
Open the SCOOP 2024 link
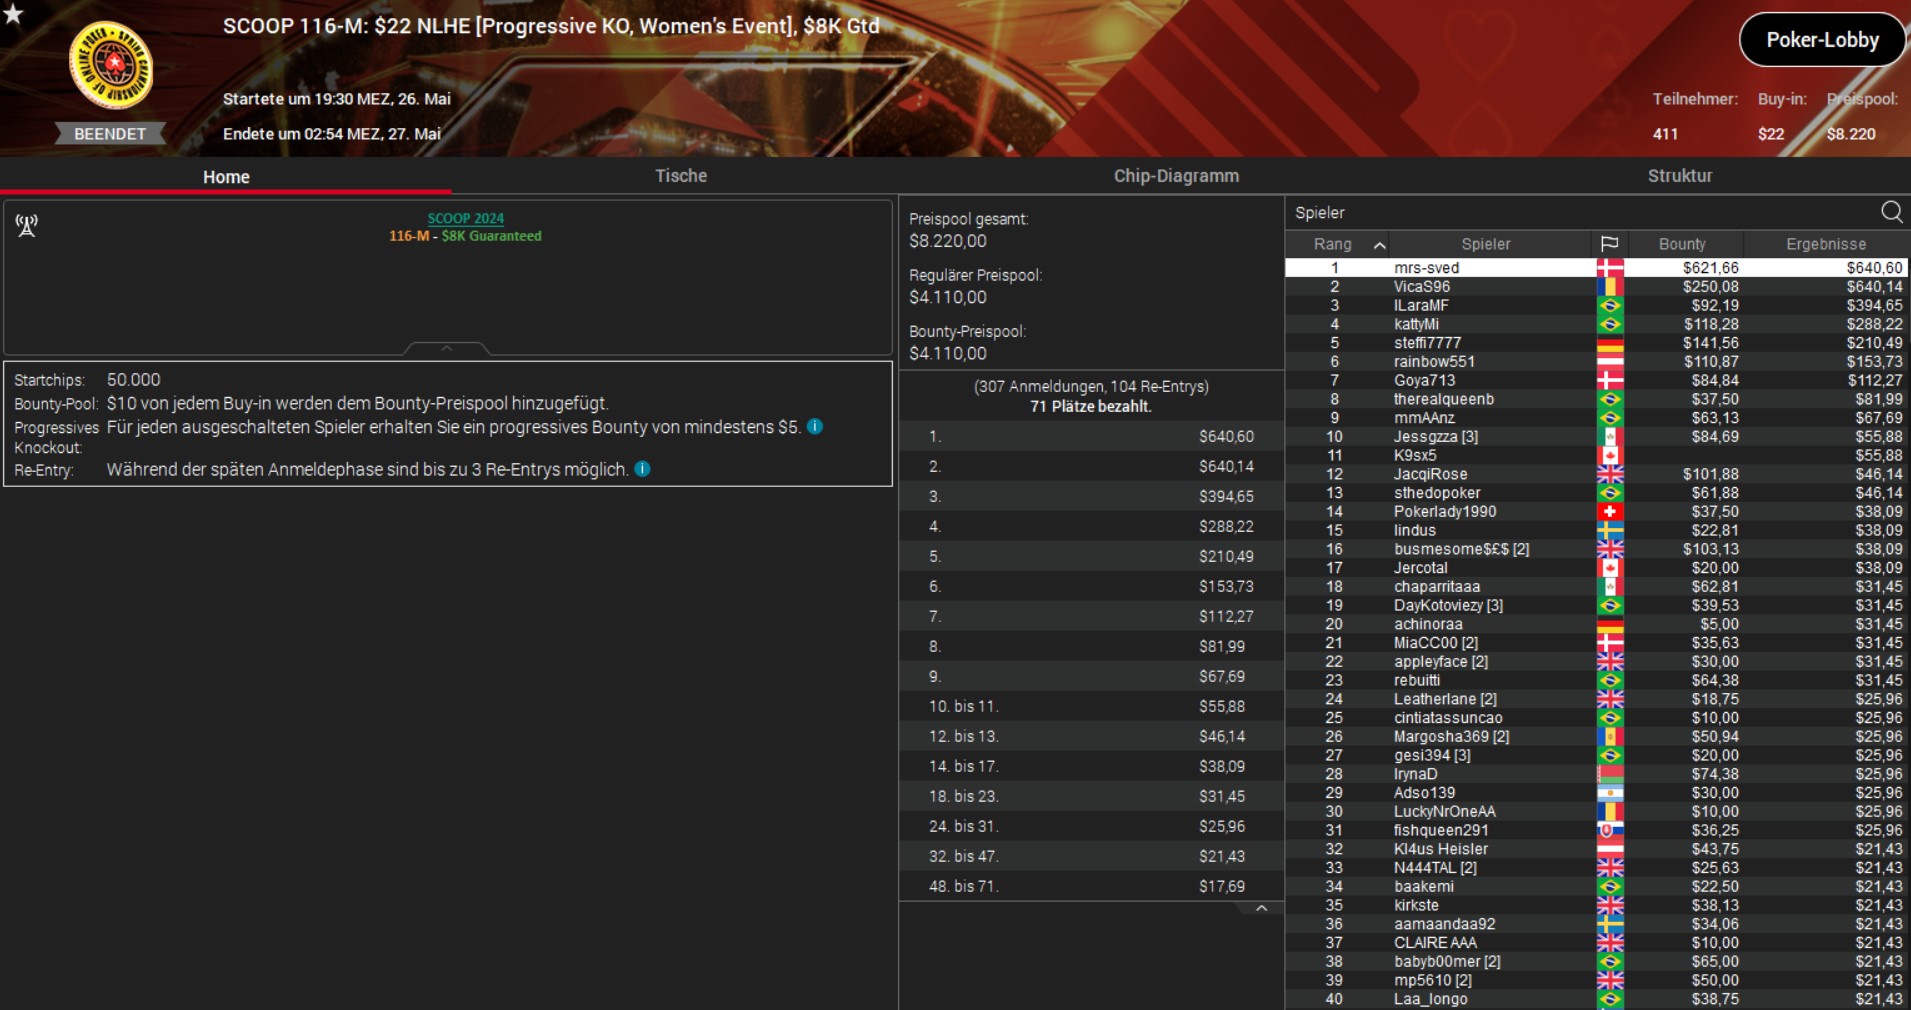[x=465, y=218]
